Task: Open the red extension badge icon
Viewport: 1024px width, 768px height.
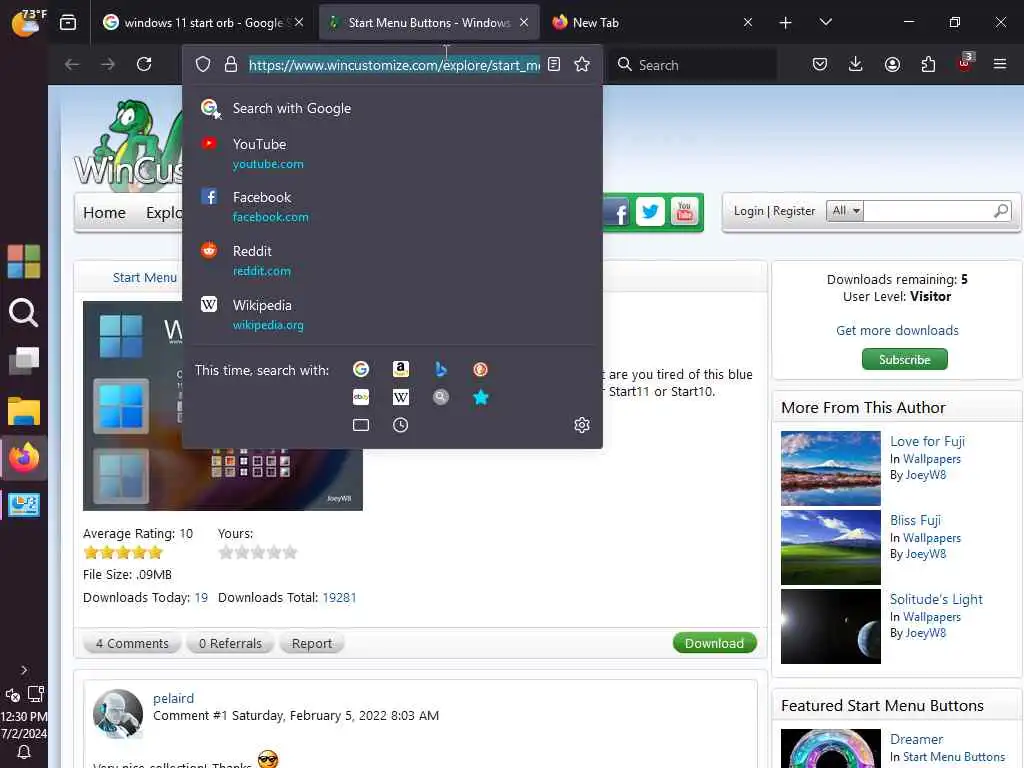Action: point(965,63)
